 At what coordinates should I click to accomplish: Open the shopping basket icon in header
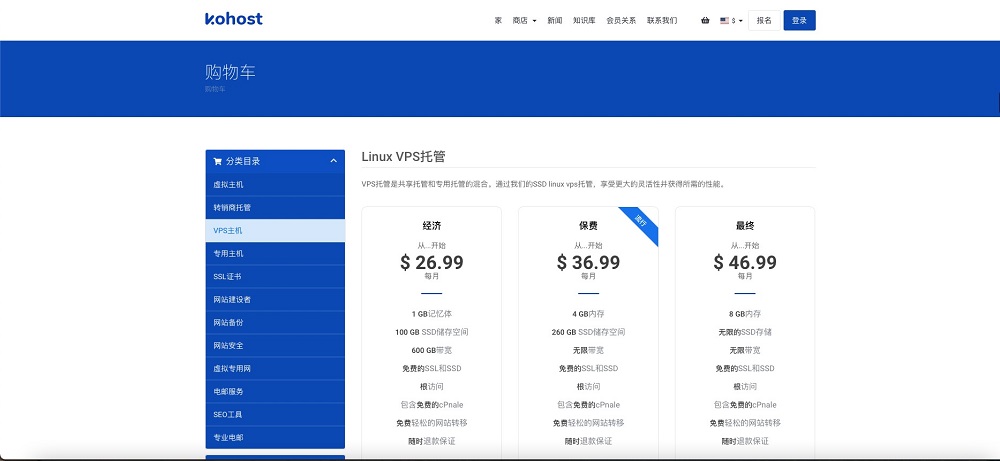click(705, 20)
